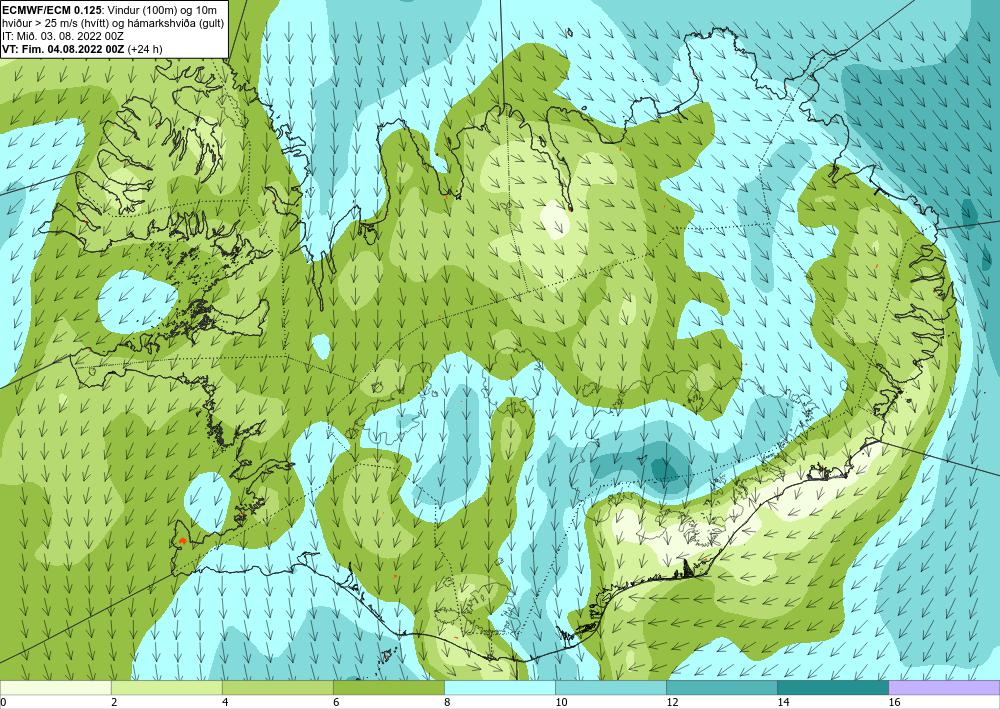Click the 4–6 m/s green legend swatch

[278, 688]
